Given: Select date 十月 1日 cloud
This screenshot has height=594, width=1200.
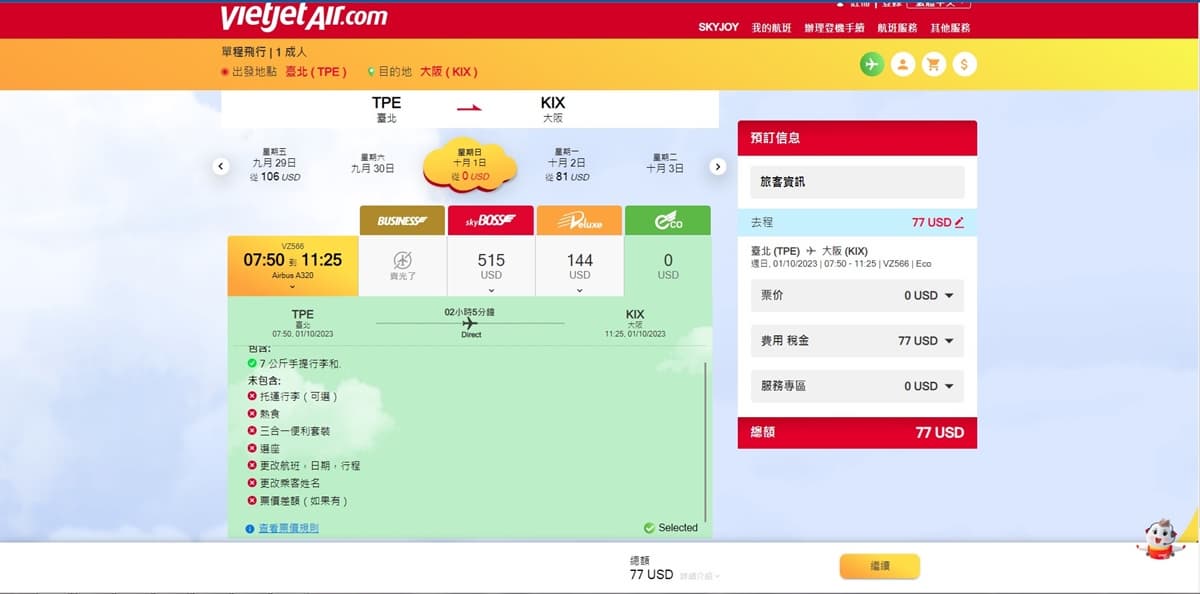Looking at the screenshot, I should (x=470, y=165).
